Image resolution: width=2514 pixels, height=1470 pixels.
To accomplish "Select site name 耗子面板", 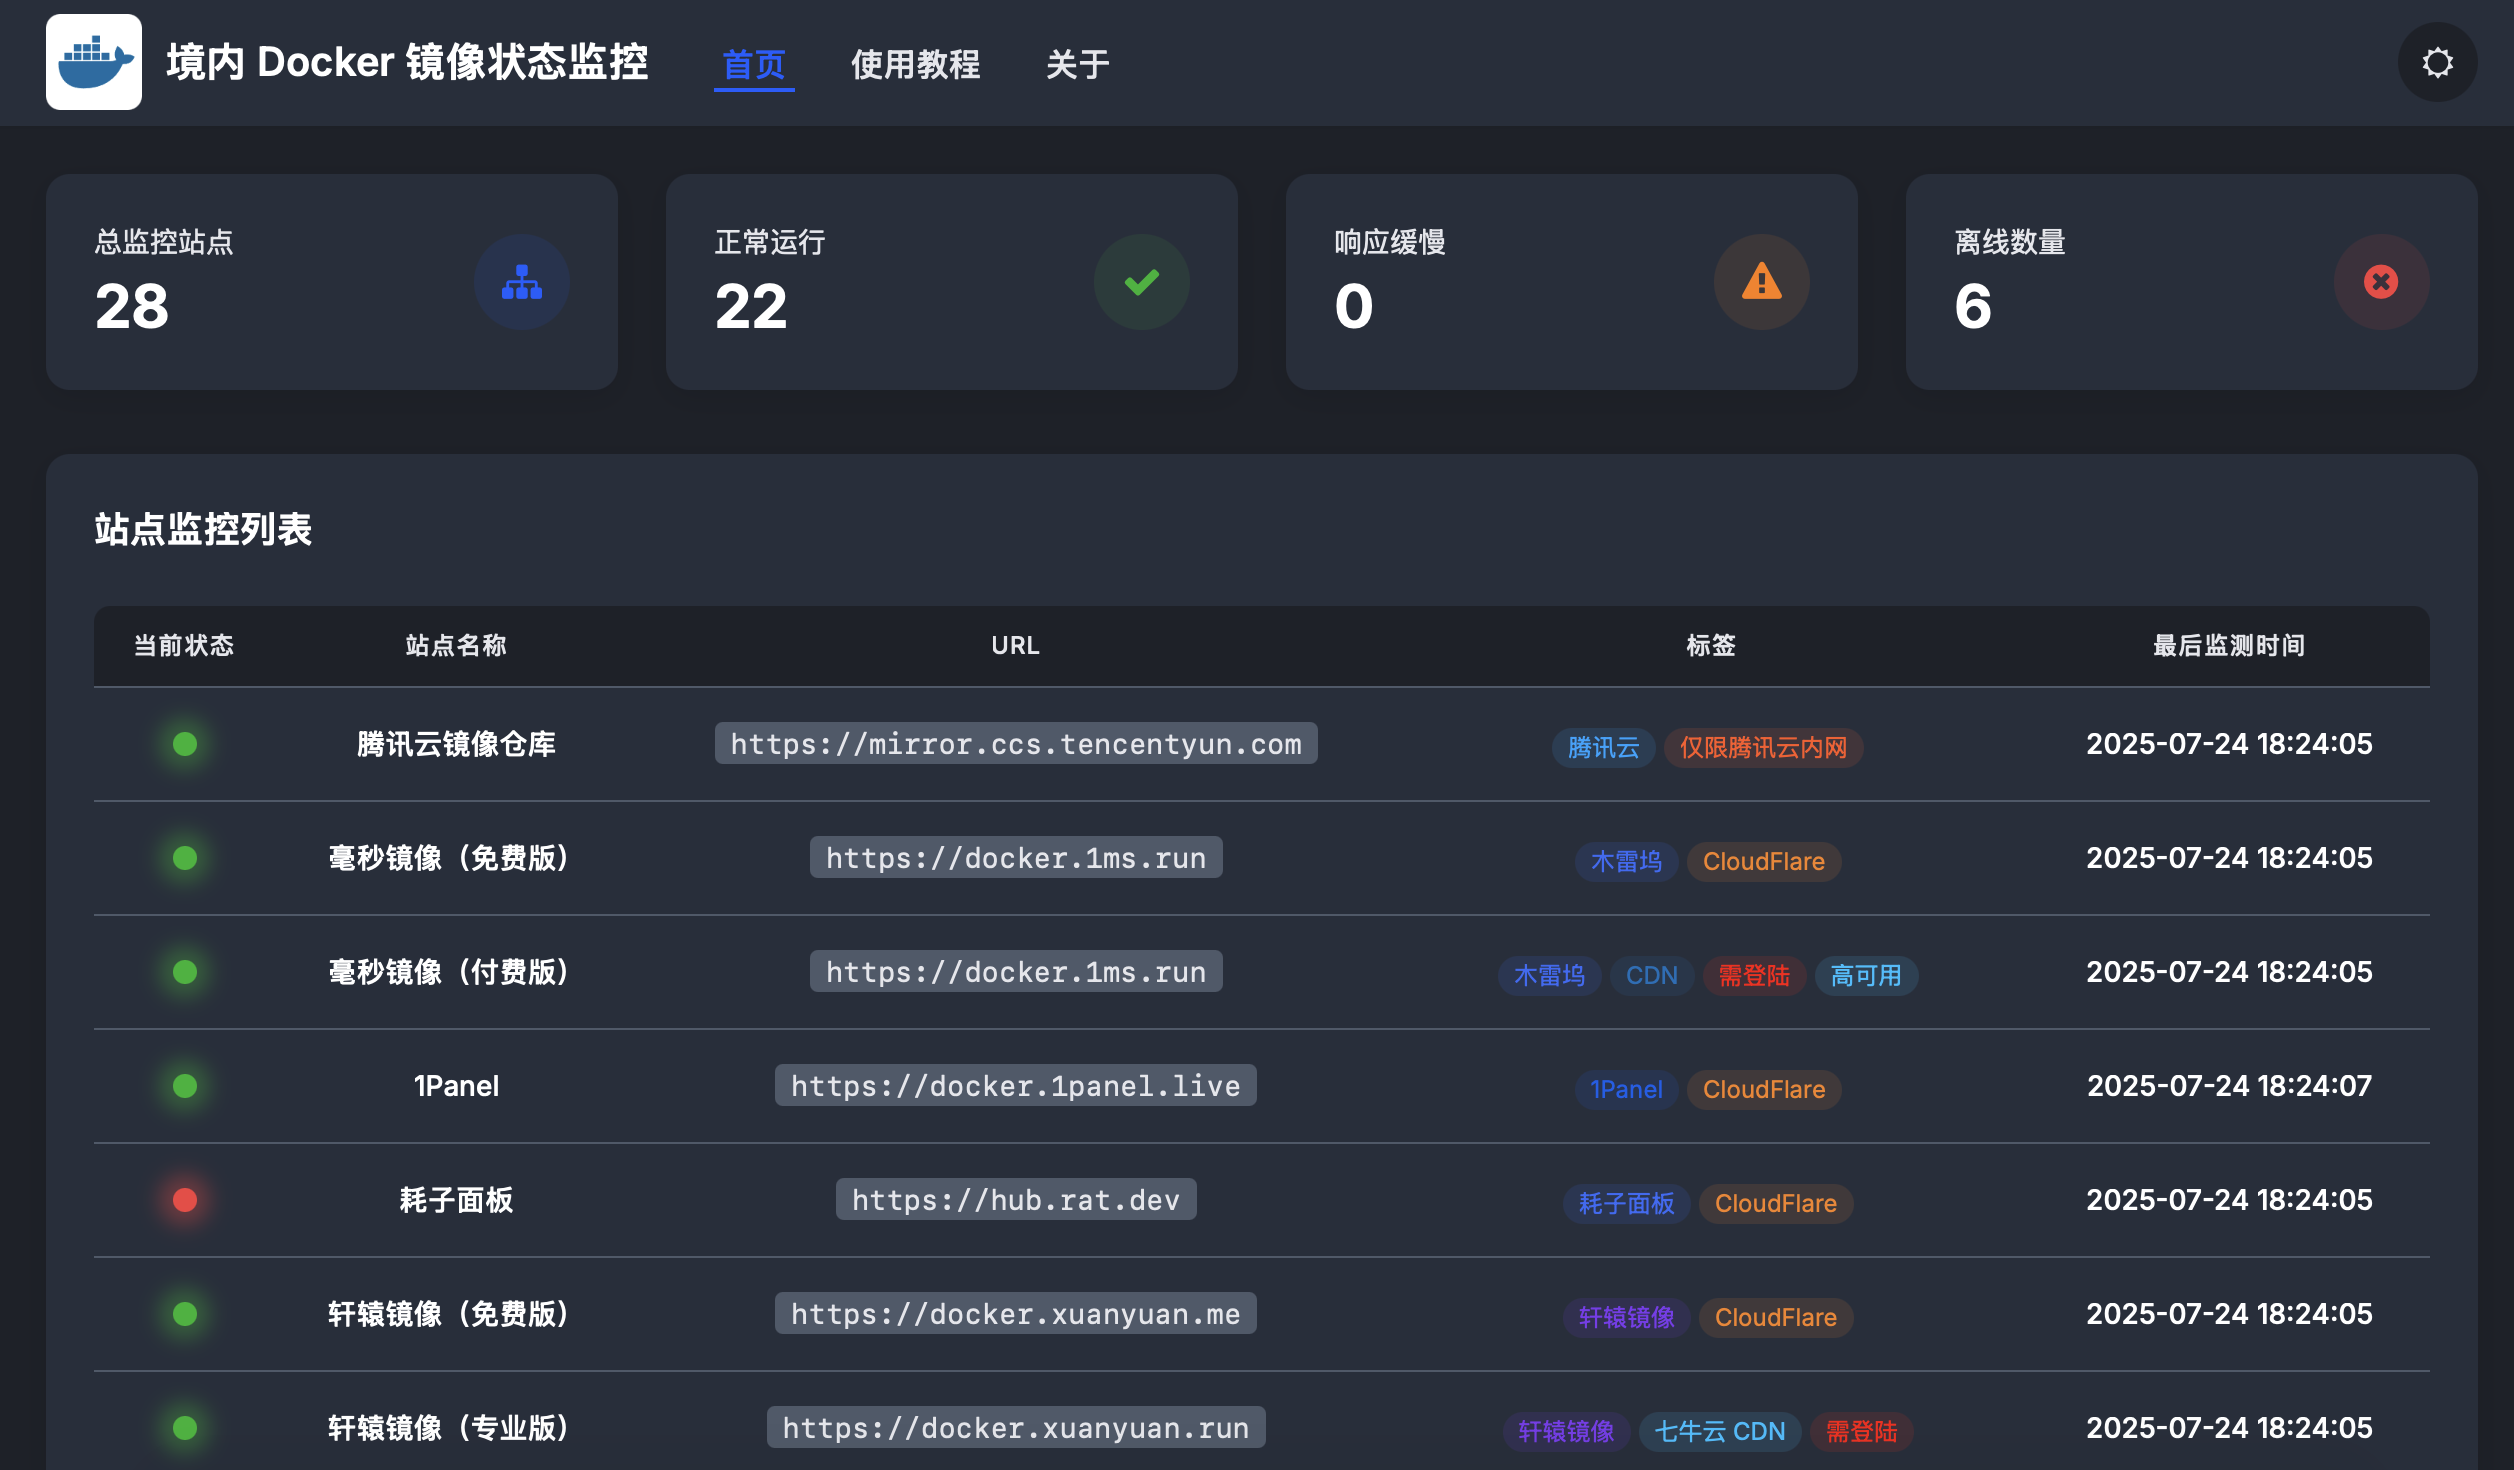I will click(x=456, y=1200).
